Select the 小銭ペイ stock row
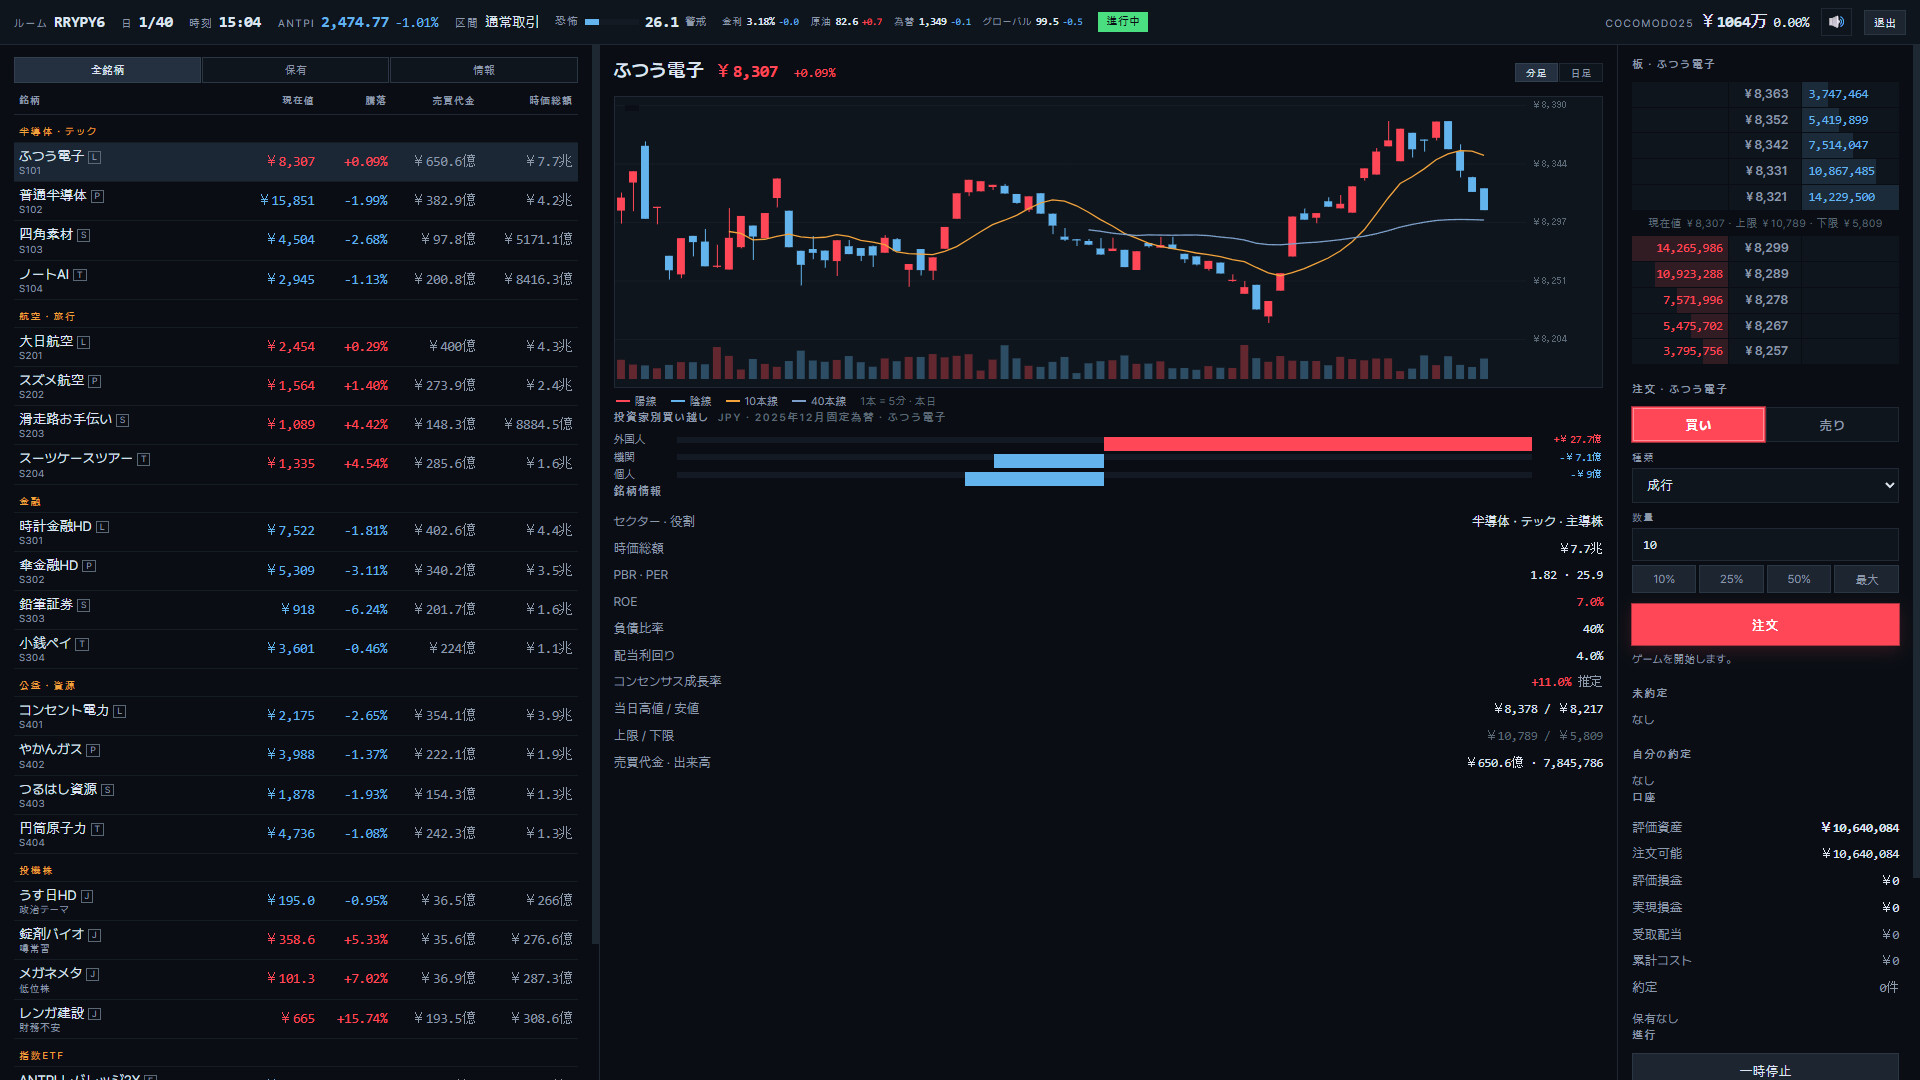This screenshot has width=1920, height=1080. pos(296,649)
